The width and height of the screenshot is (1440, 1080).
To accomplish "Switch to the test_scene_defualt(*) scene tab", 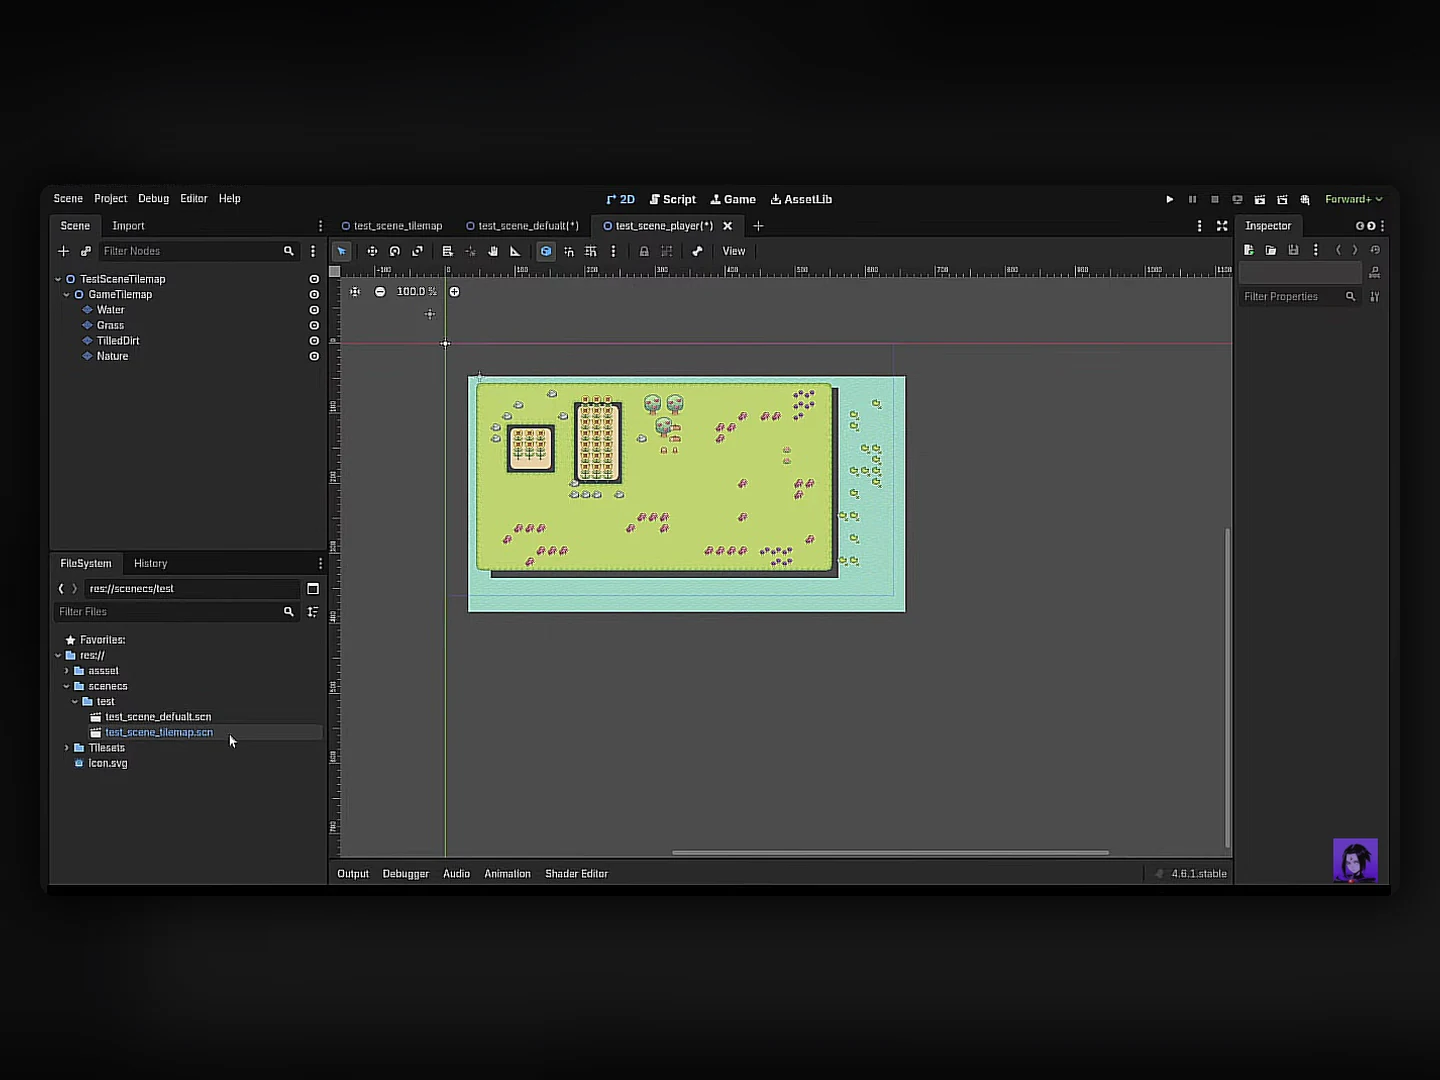I will (x=523, y=226).
